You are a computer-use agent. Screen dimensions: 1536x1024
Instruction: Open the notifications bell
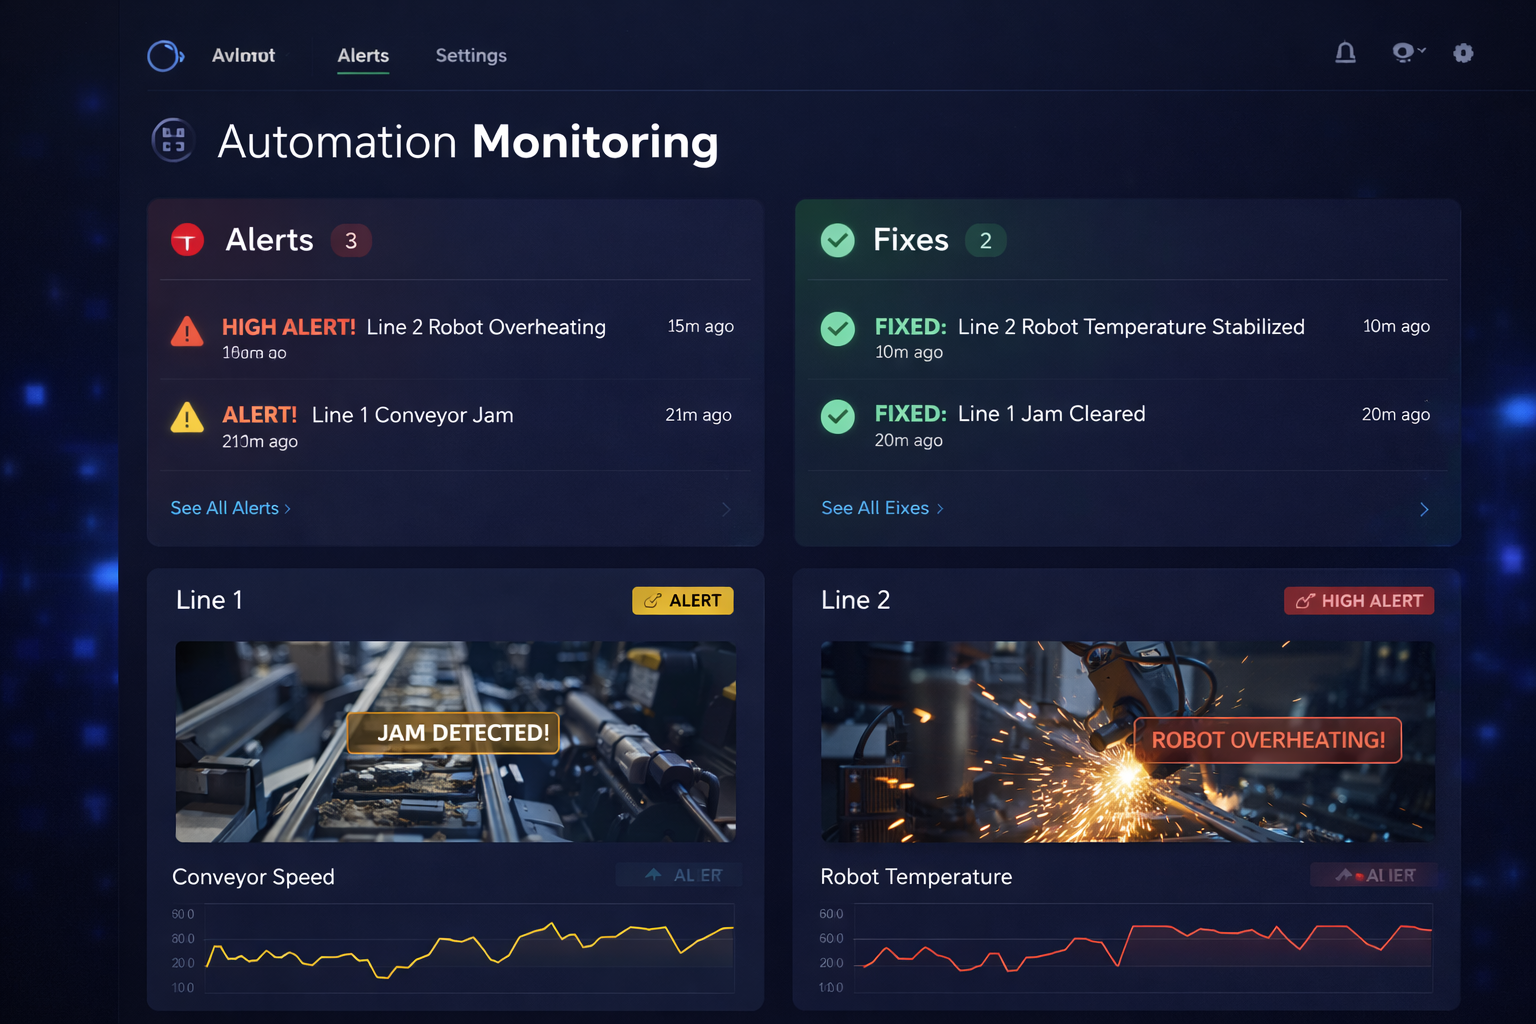[x=1345, y=53]
